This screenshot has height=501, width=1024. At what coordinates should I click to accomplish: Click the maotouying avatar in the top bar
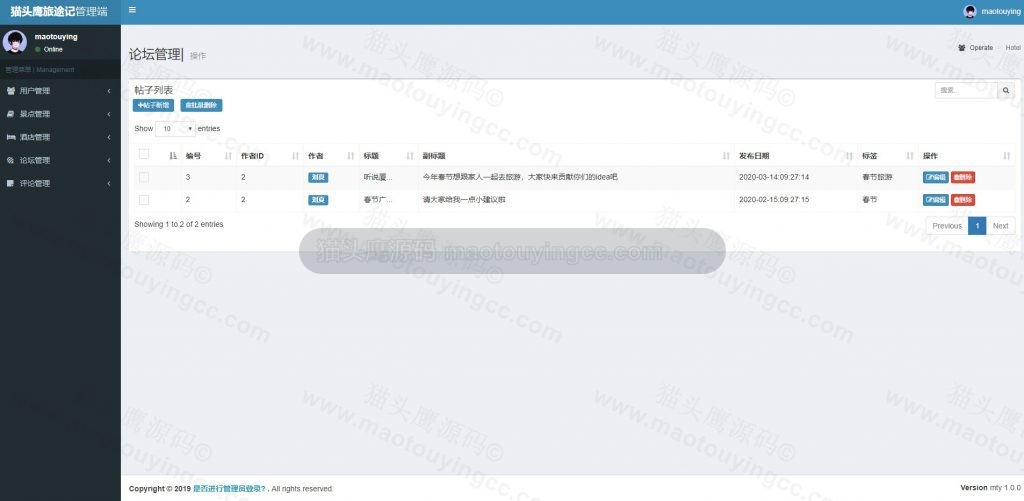pos(970,12)
